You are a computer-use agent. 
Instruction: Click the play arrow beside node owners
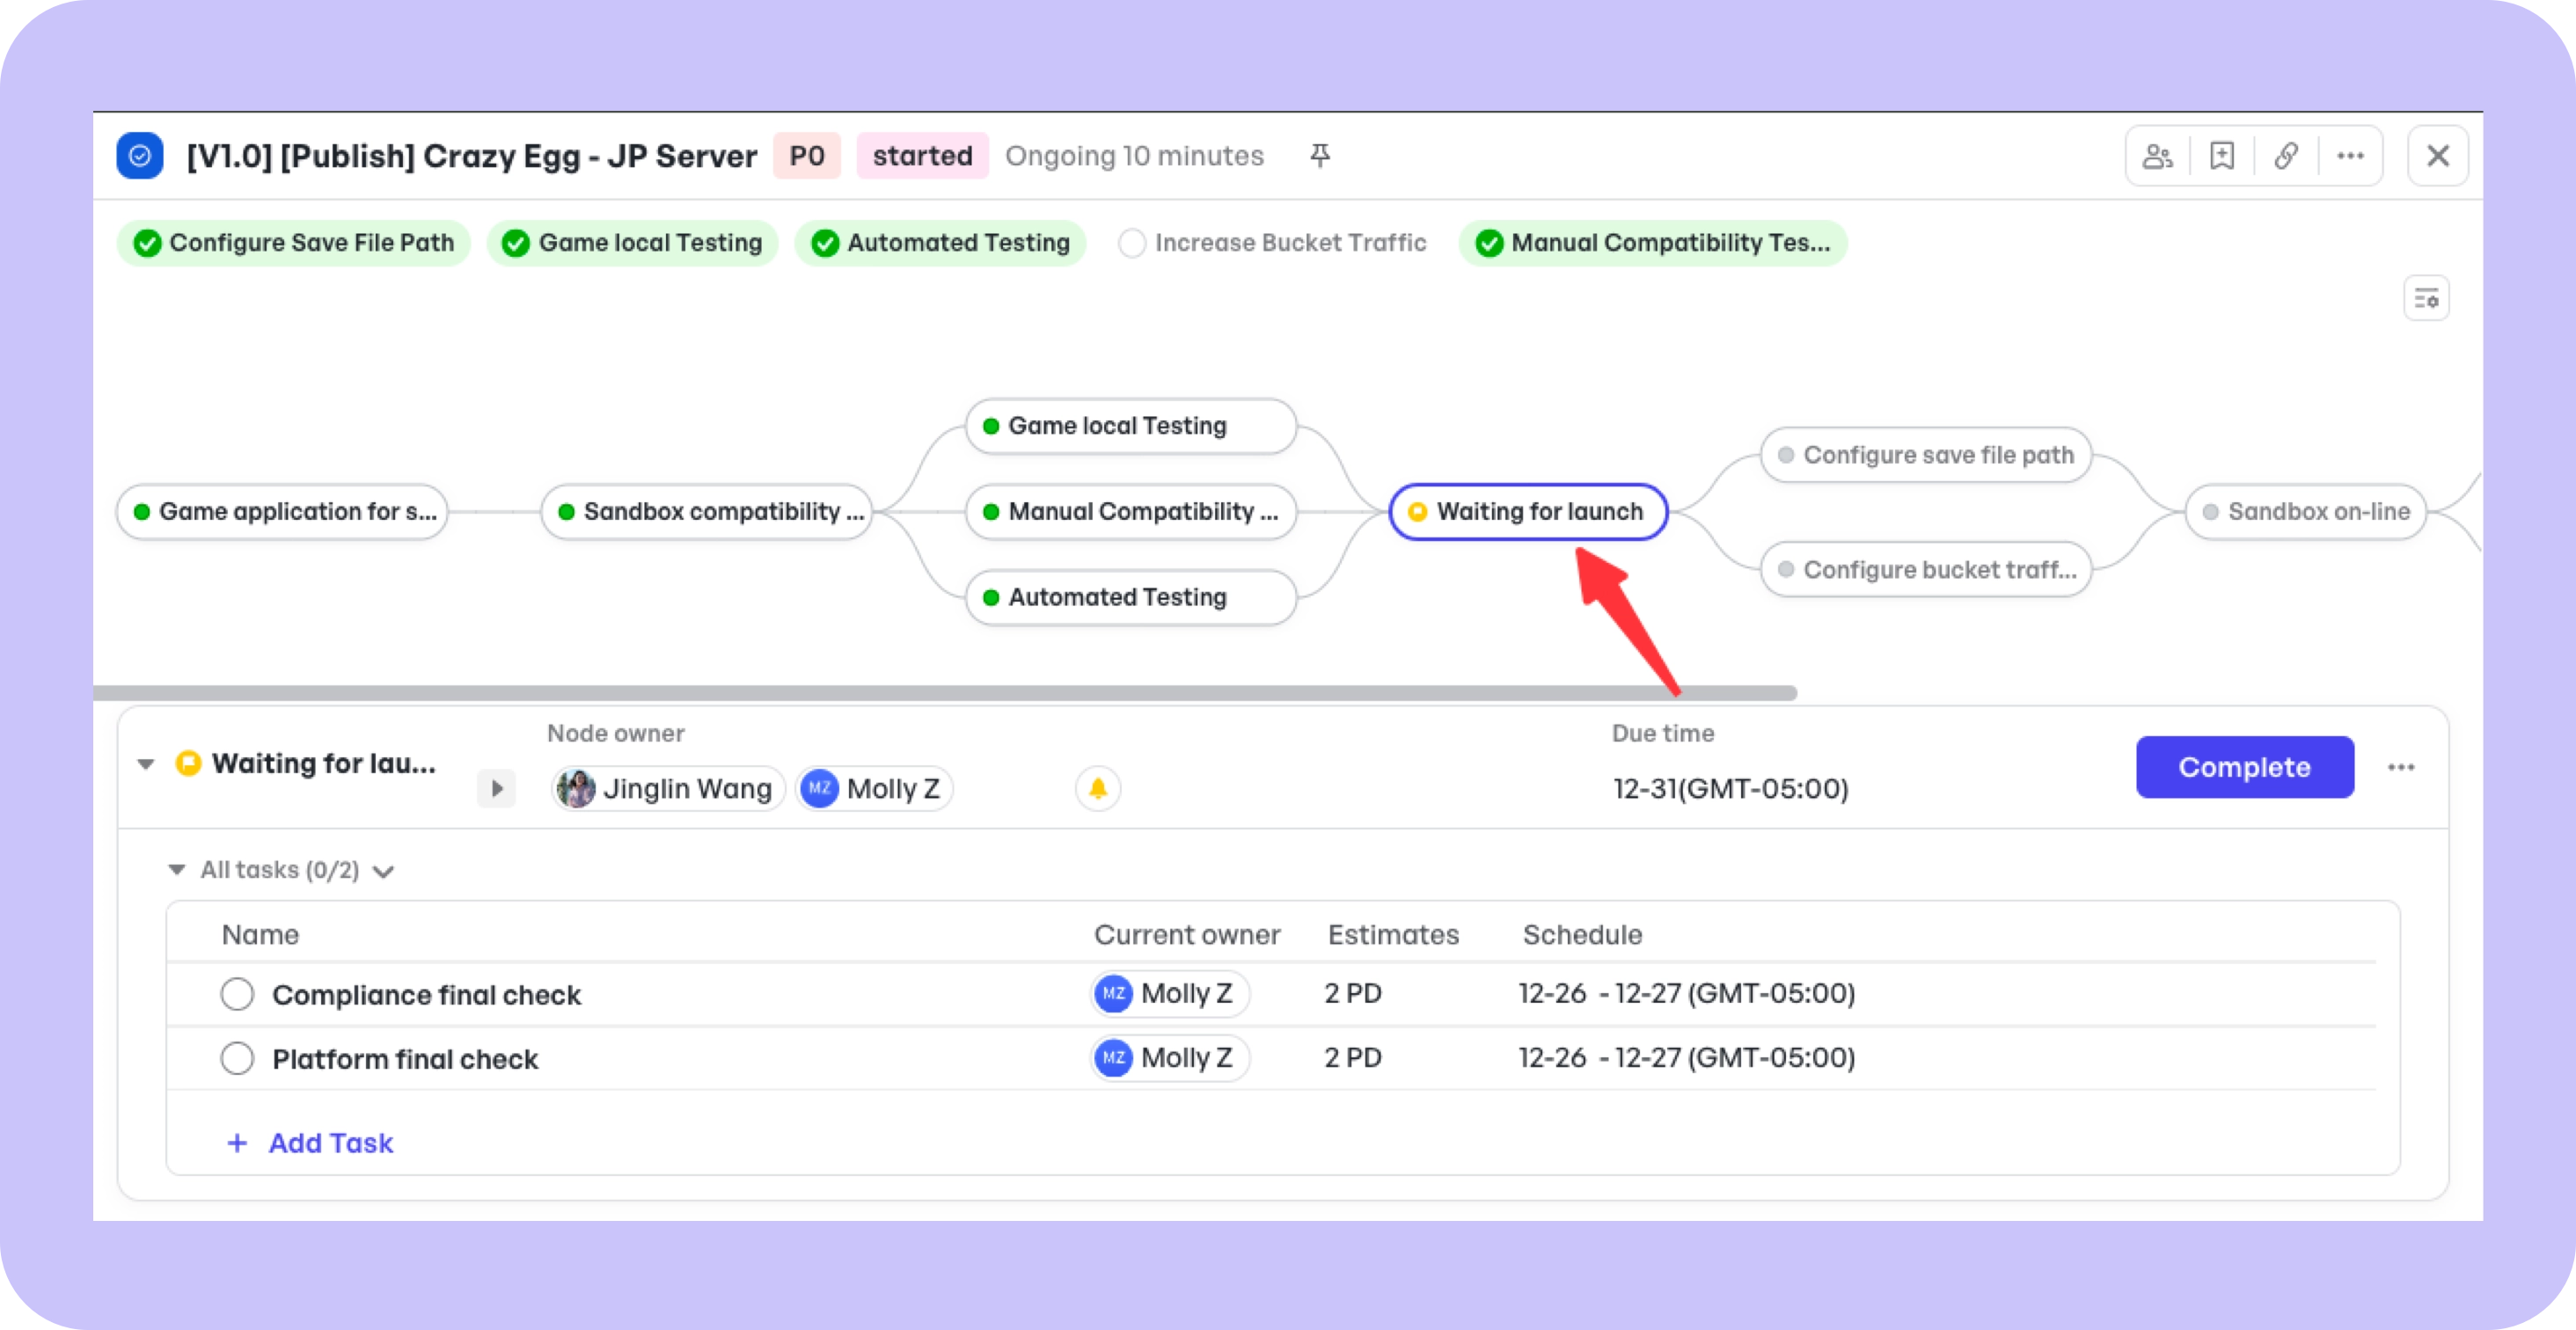[x=496, y=788]
